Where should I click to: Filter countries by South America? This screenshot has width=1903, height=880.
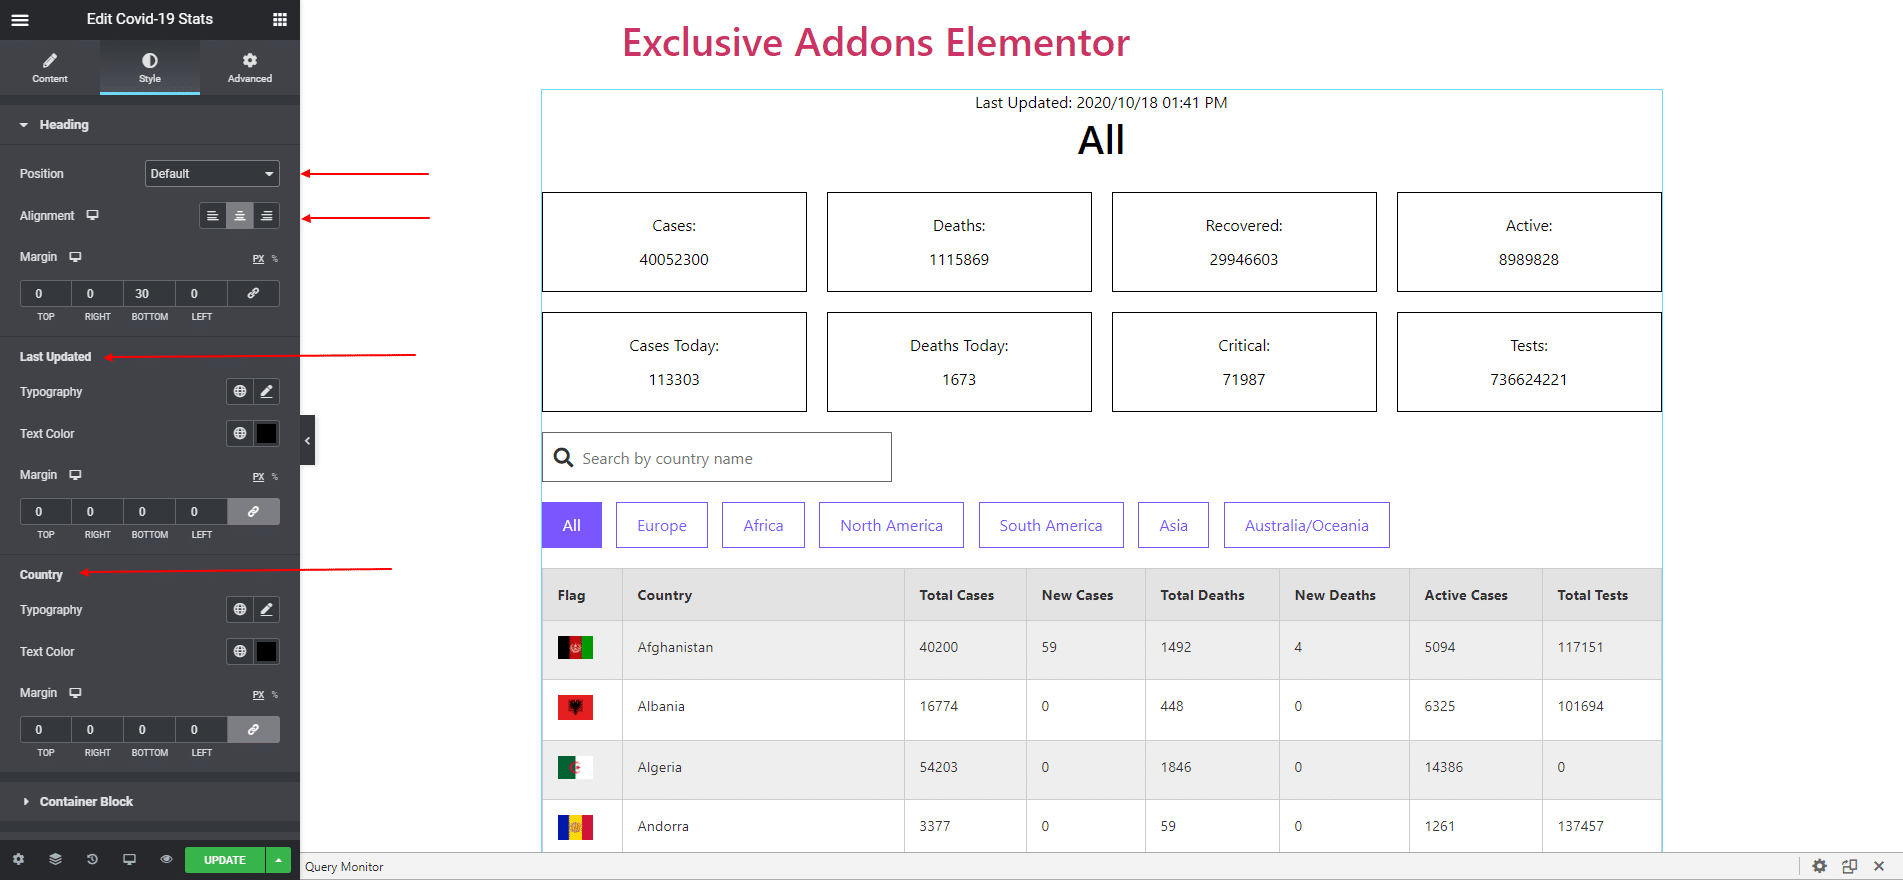point(1051,525)
